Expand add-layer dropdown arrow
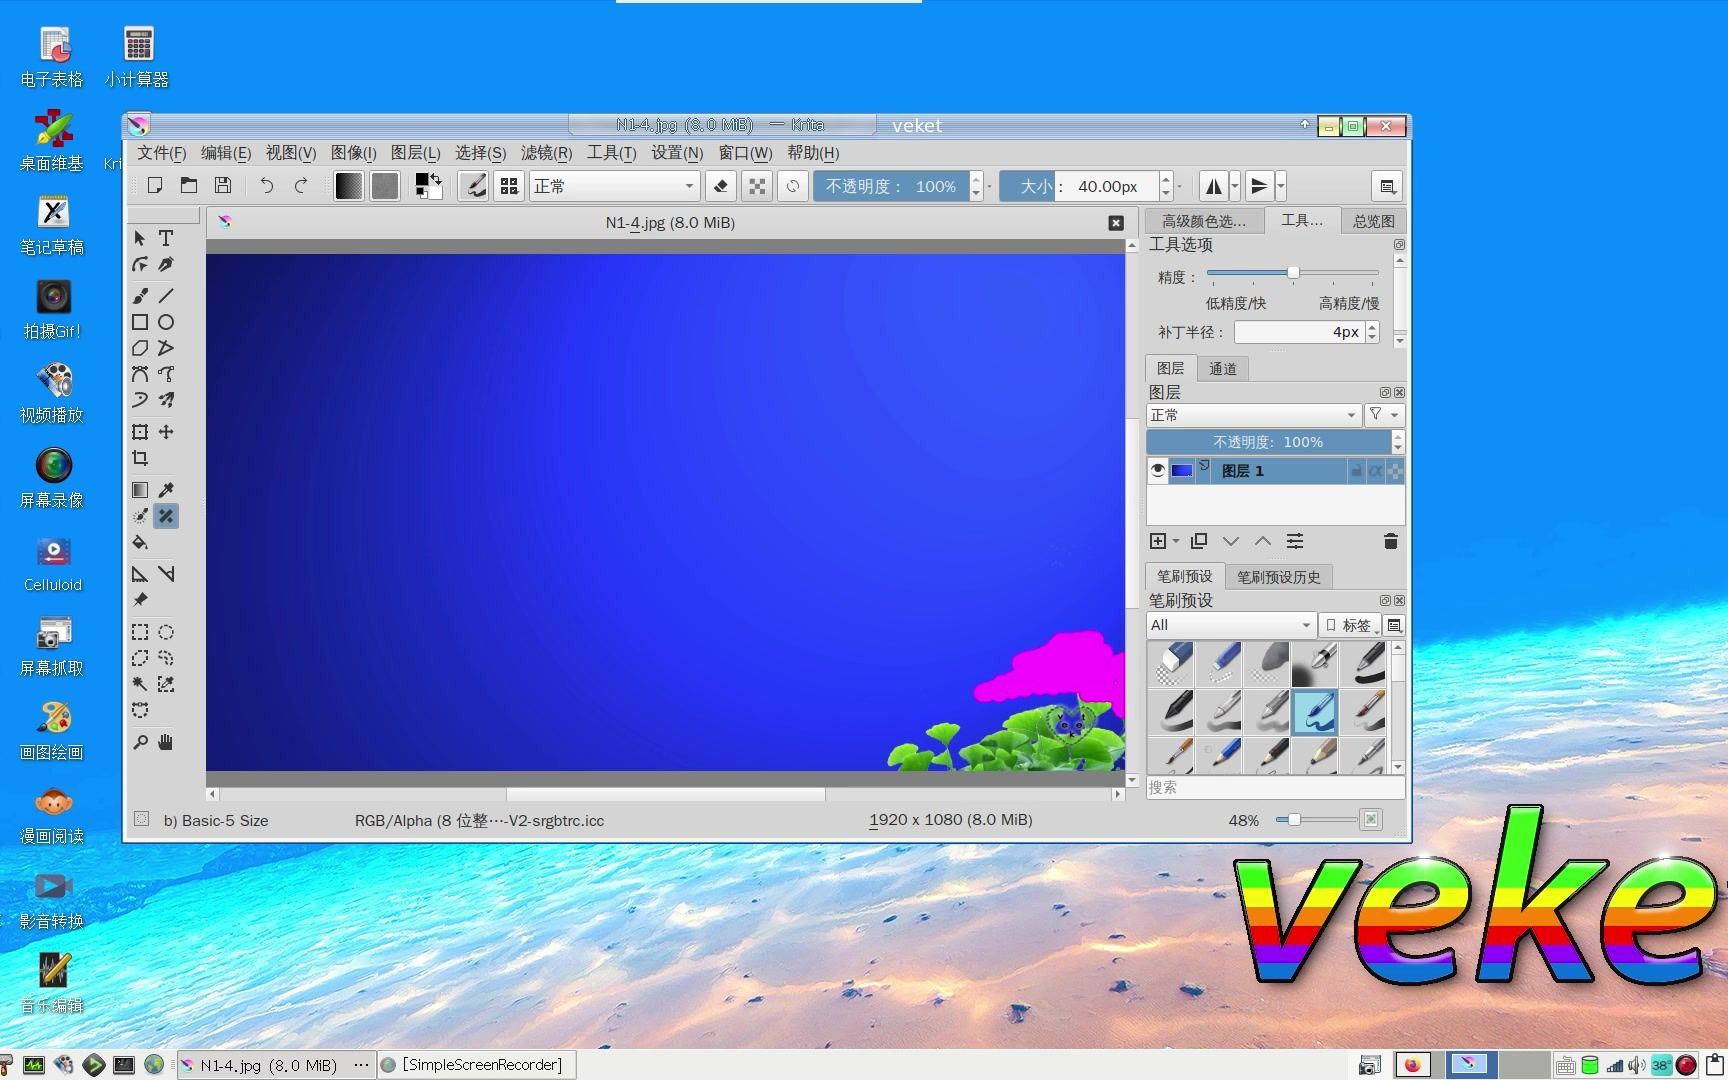Viewport: 1728px width, 1080px height. 1176,541
